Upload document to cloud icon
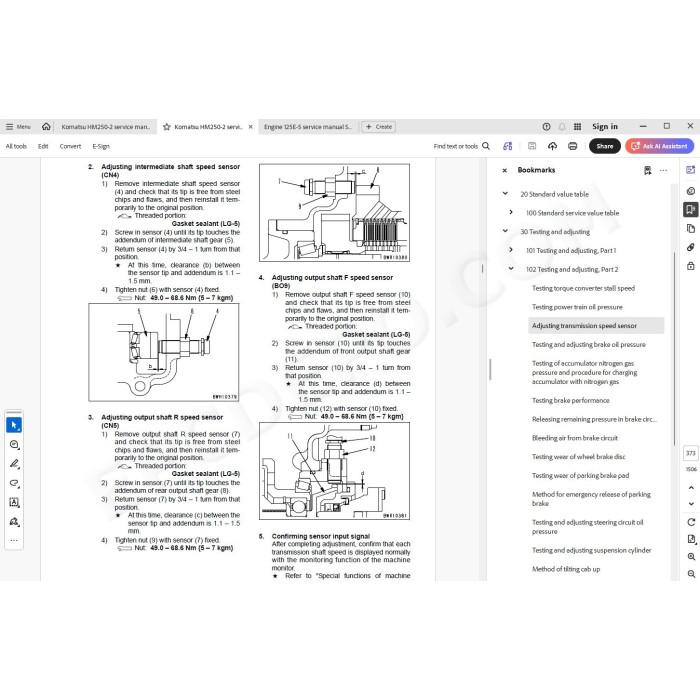This screenshot has width=700, height=700. [x=552, y=146]
